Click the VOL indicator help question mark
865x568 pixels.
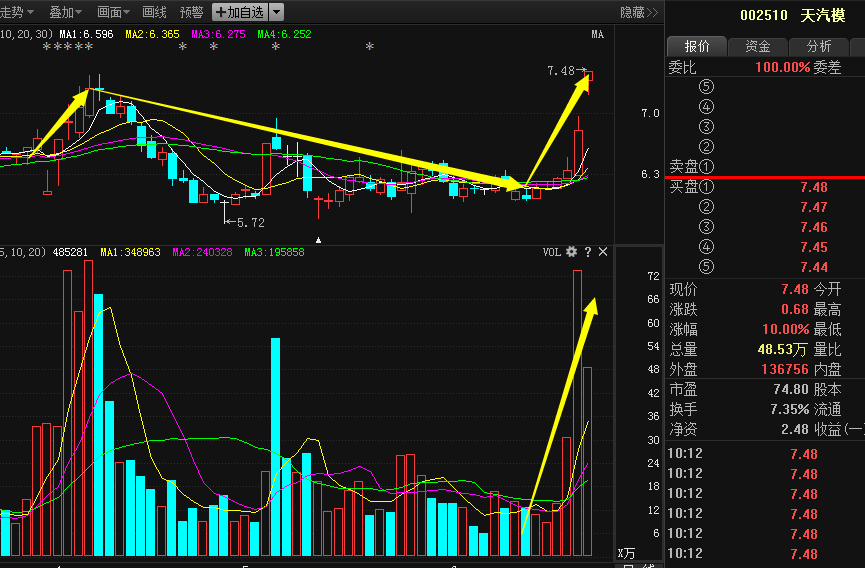pyautogui.click(x=588, y=252)
